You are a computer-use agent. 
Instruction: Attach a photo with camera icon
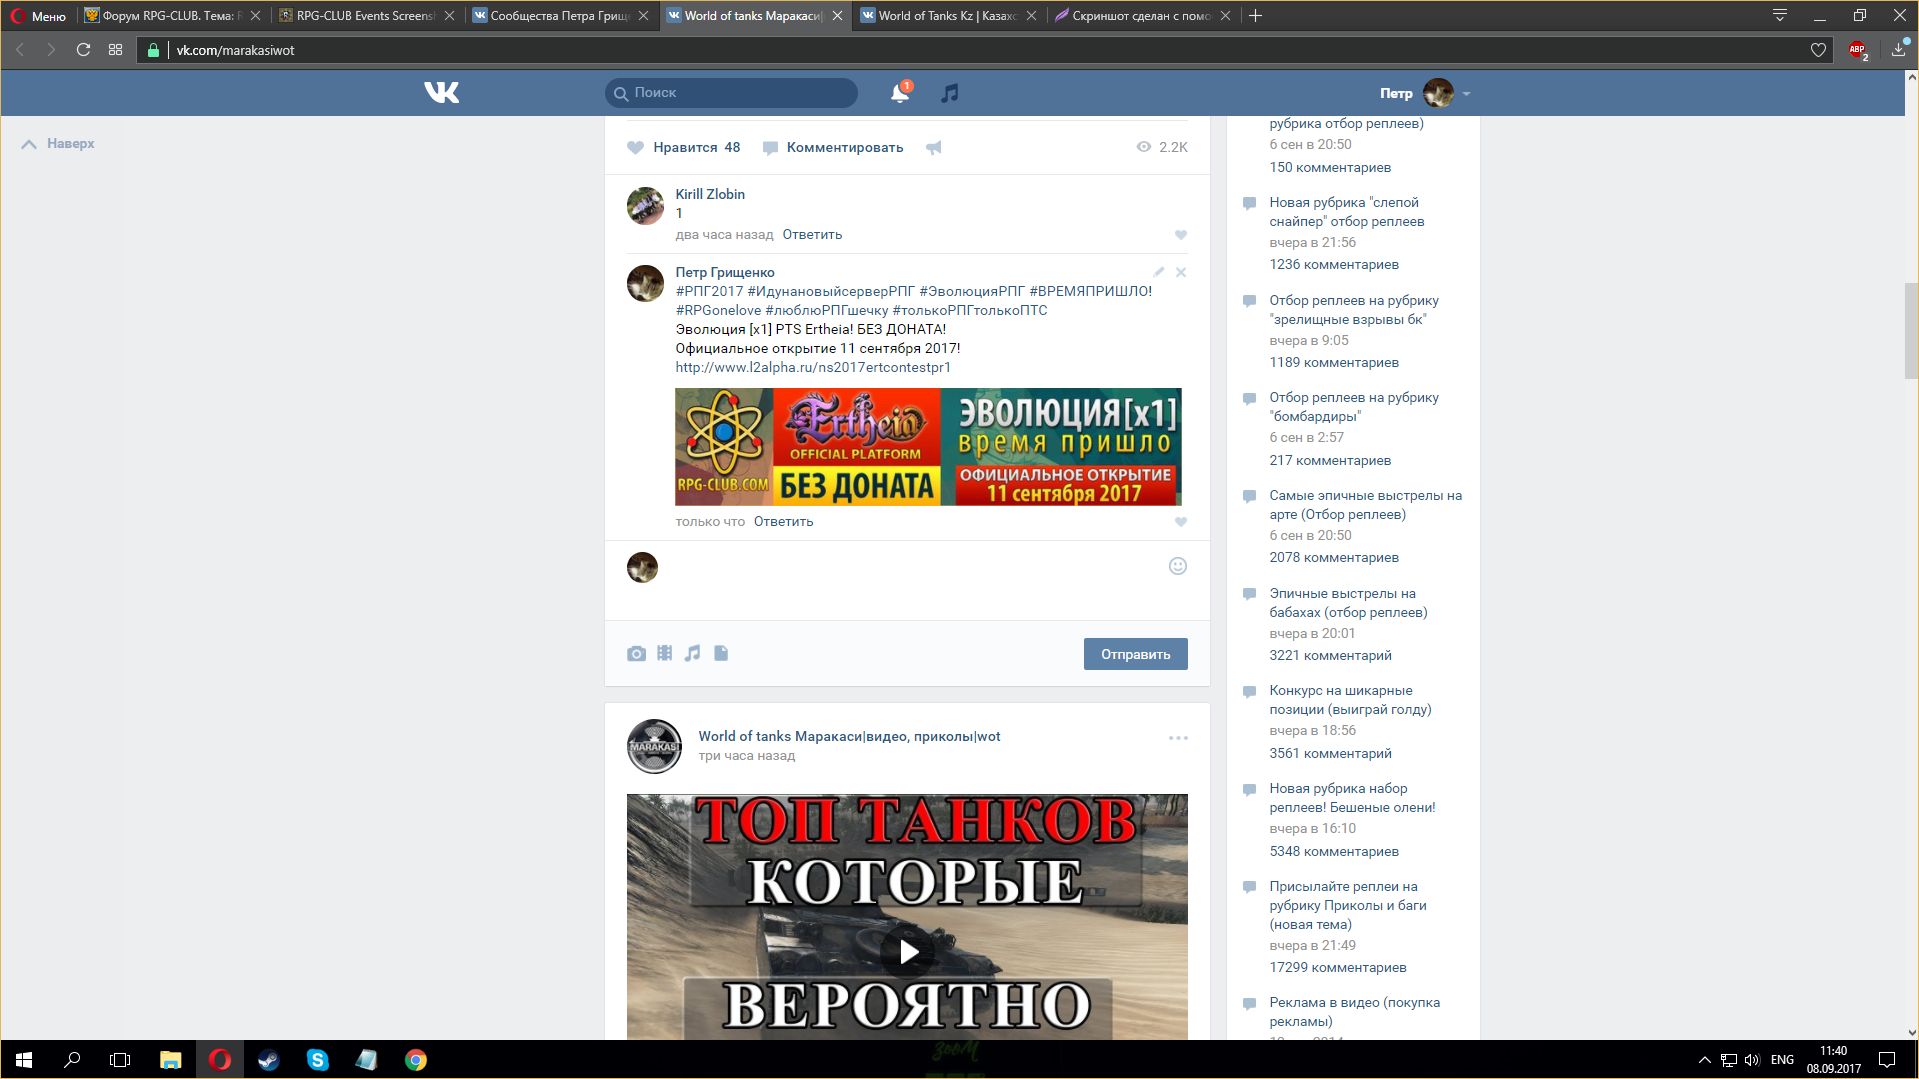click(636, 654)
